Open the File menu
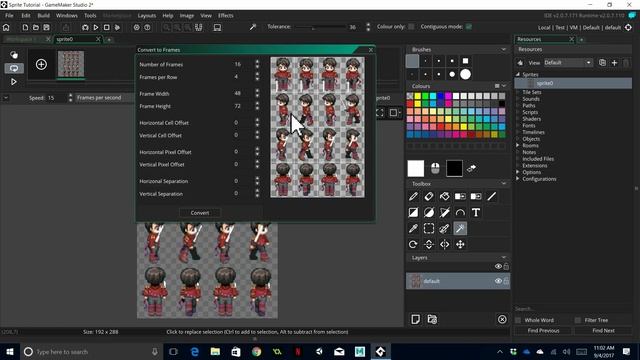This screenshot has width=640, height=360. 9,16
